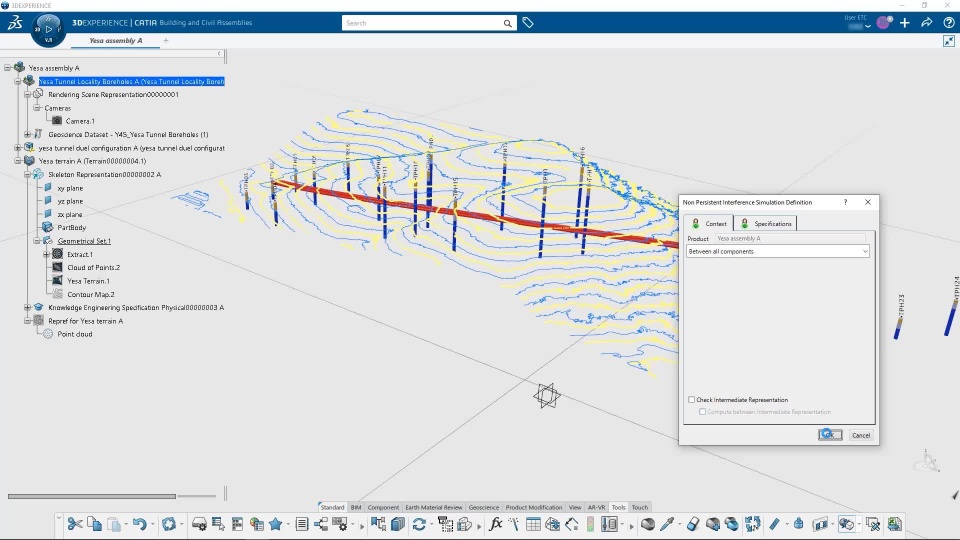The height and width of the screenshot is (540, 960).
Task: Click the Paste icon in bottom toolbar
Action: [x=114, y=524]
